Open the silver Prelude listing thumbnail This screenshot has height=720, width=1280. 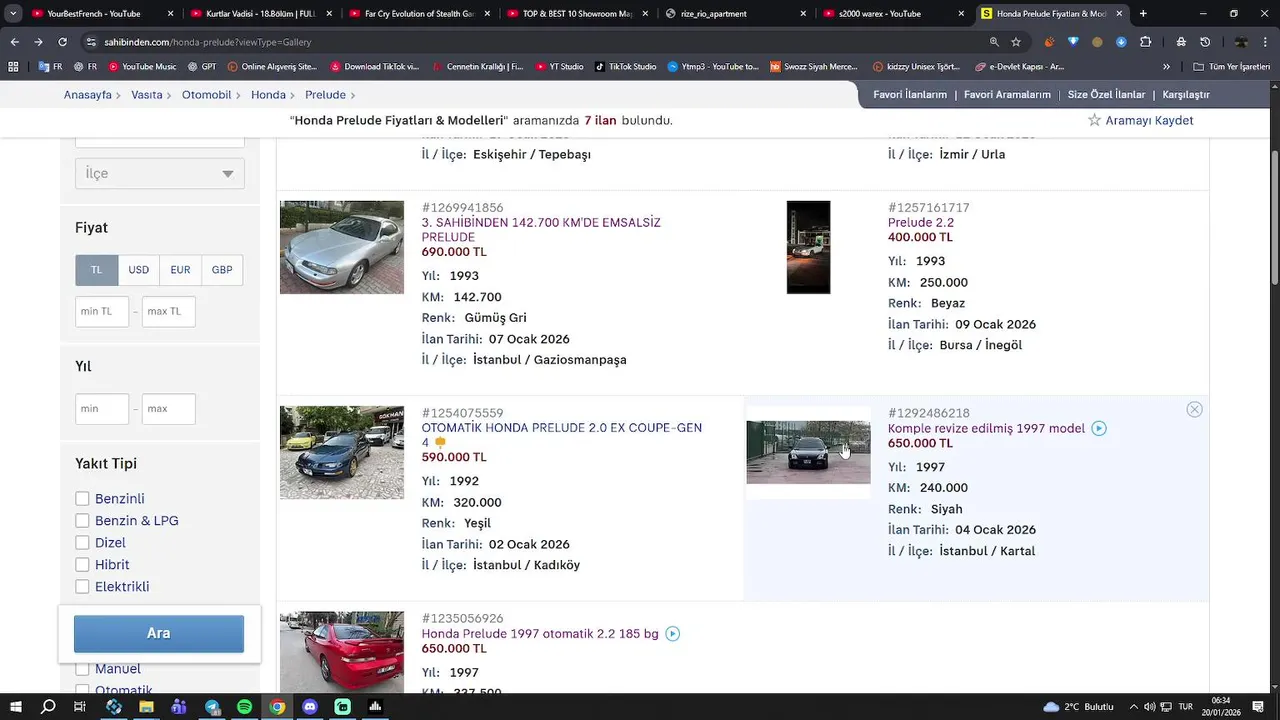(x=342, y=247)
